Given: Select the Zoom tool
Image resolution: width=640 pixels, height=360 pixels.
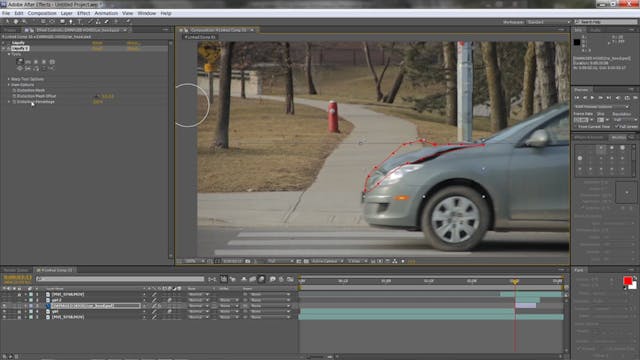Looking at the screenshot, I should click(x=24, y=22).
